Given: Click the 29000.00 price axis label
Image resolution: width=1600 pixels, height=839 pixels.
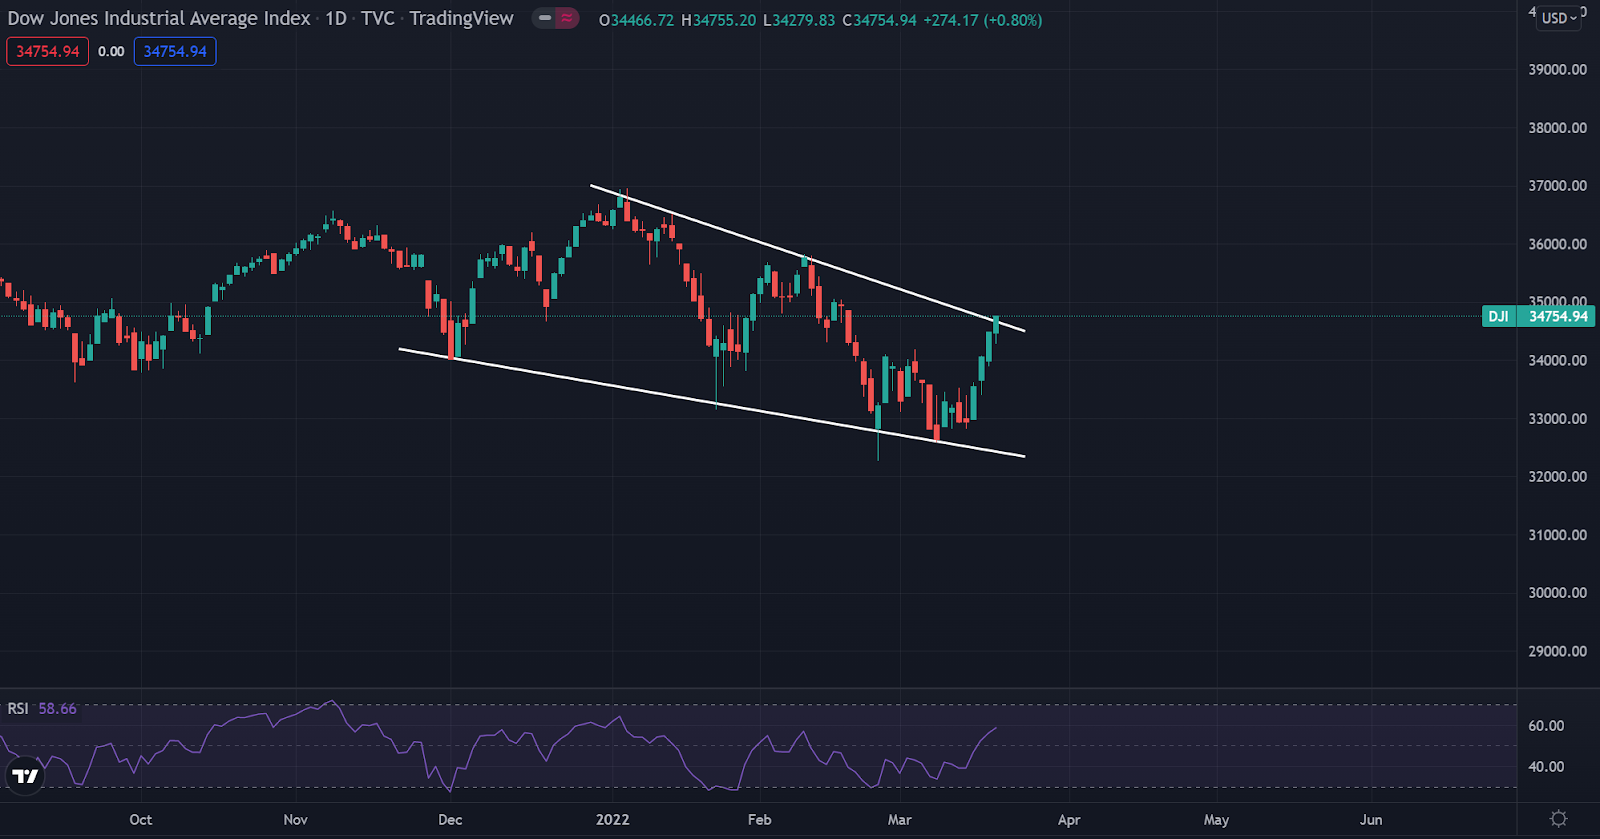Looking at the screenshot, I should pos(1558,651).
